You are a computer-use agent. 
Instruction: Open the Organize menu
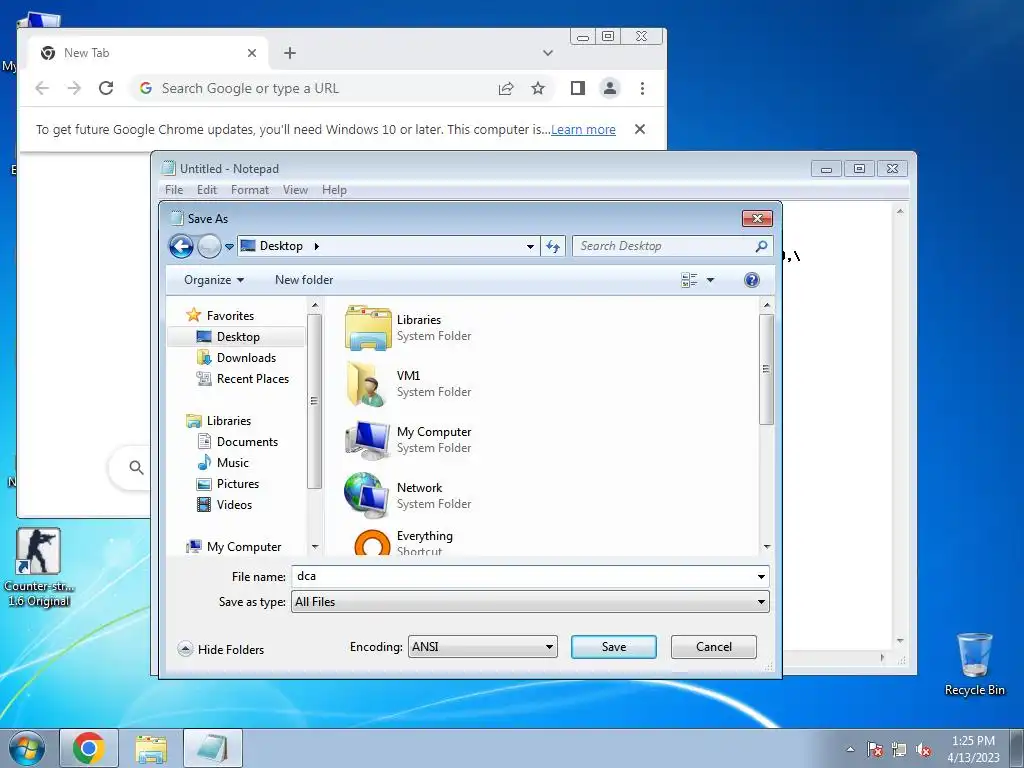click(214, 280)
